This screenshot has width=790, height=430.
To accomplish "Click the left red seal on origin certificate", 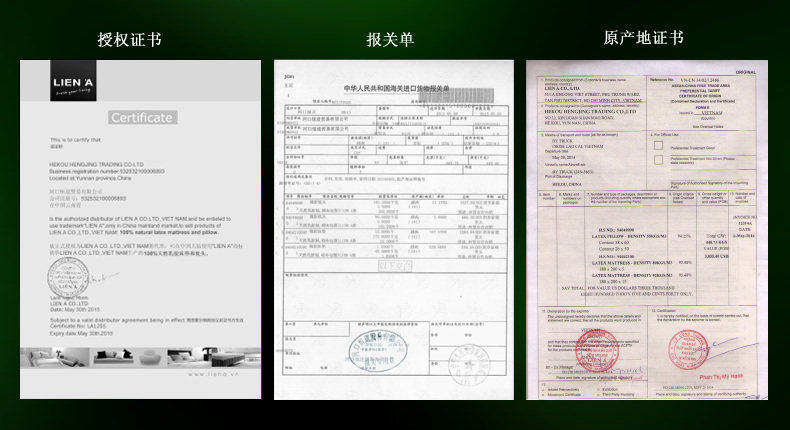I will pyautogui.click(x=597, y=350).
